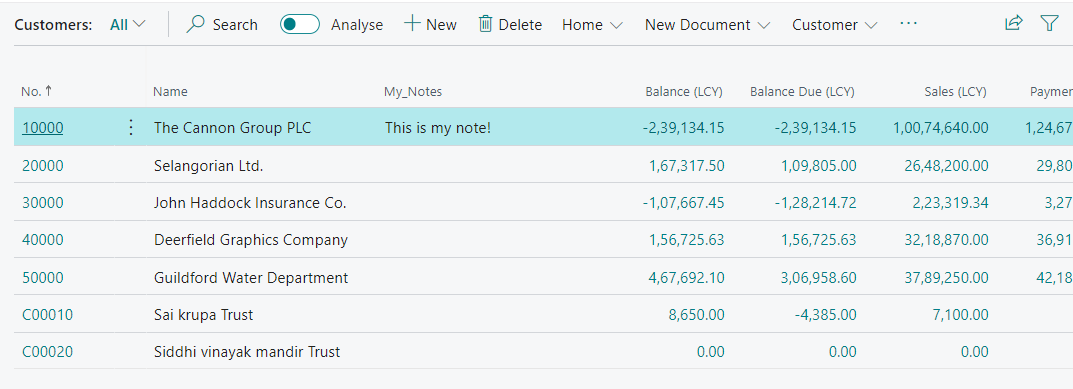The height and width of the screenshot is (389, 1073).
Task: Expand the Home menu
Action: (x=593, y=25)
